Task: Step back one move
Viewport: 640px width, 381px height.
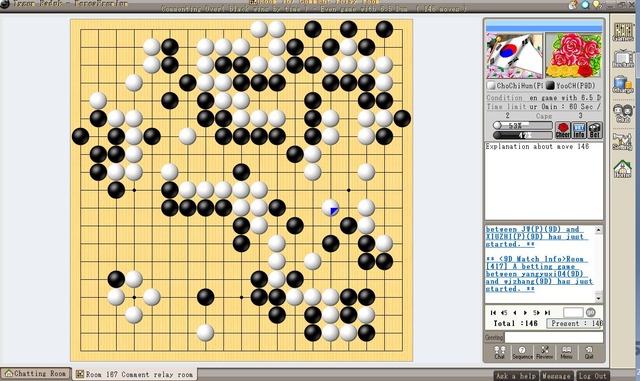Action: (x=515, y=312)
